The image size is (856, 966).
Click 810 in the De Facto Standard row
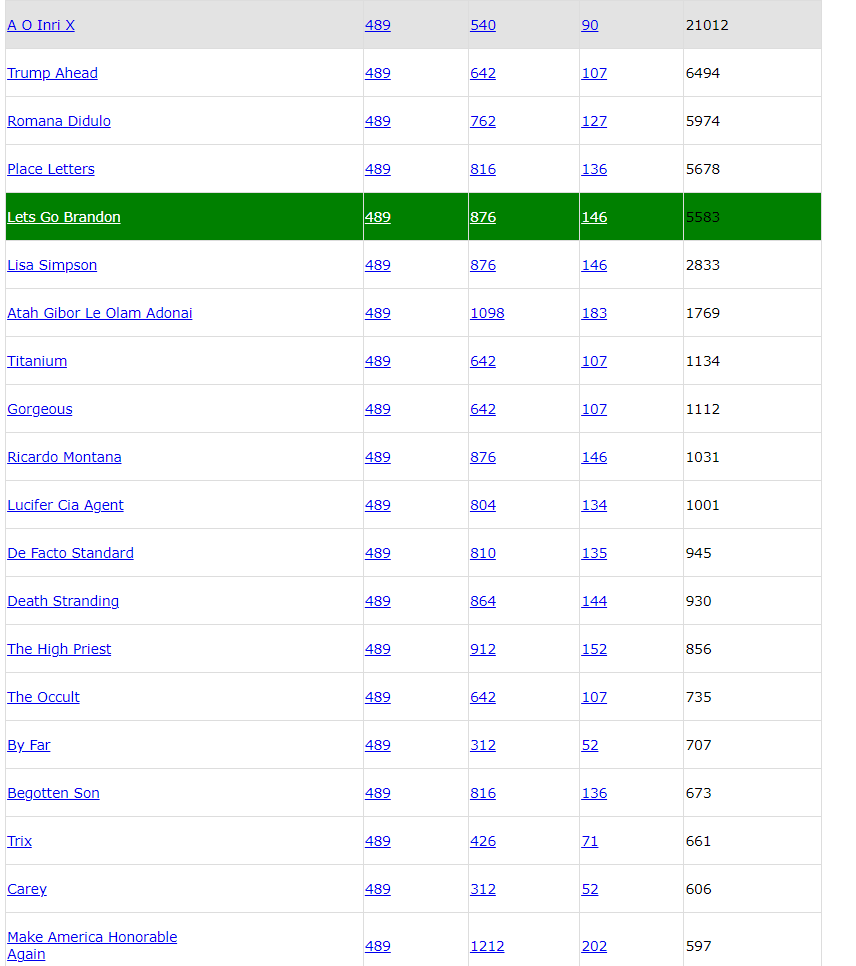click(483, 554)
